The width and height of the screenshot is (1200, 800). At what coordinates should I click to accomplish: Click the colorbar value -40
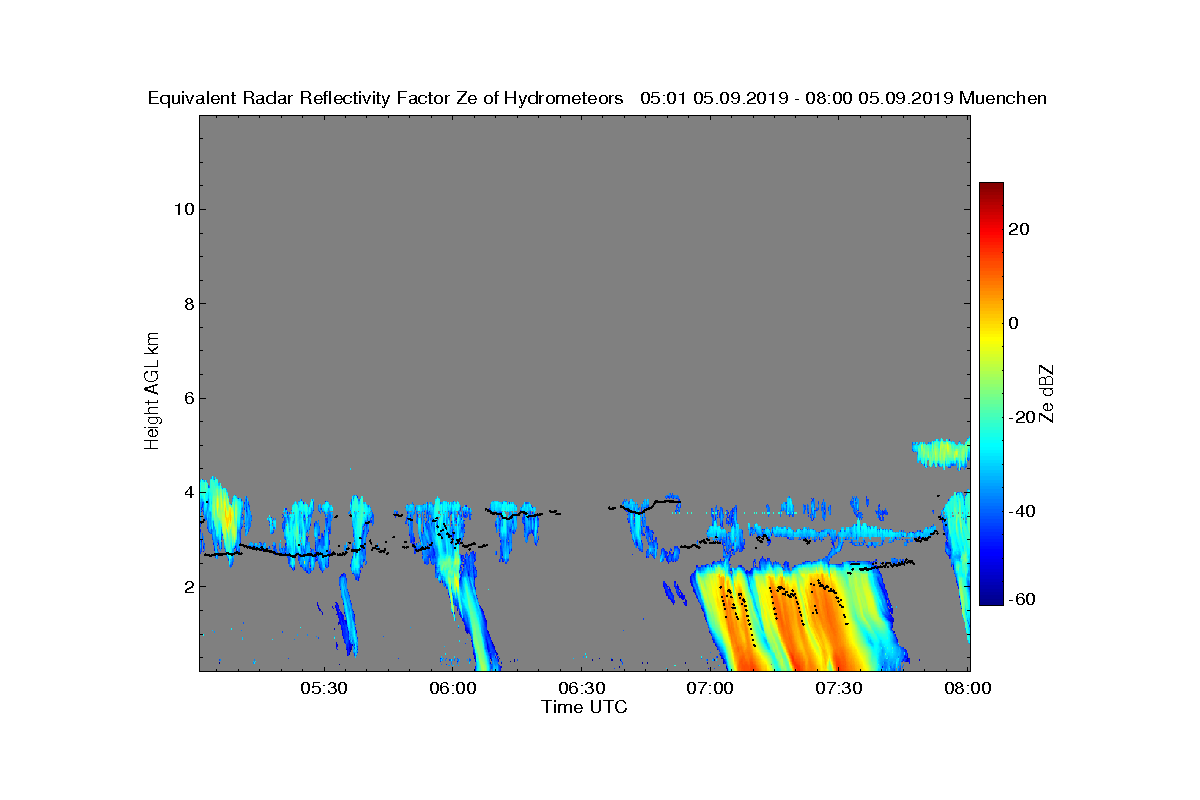click(x=1023, y=512)
